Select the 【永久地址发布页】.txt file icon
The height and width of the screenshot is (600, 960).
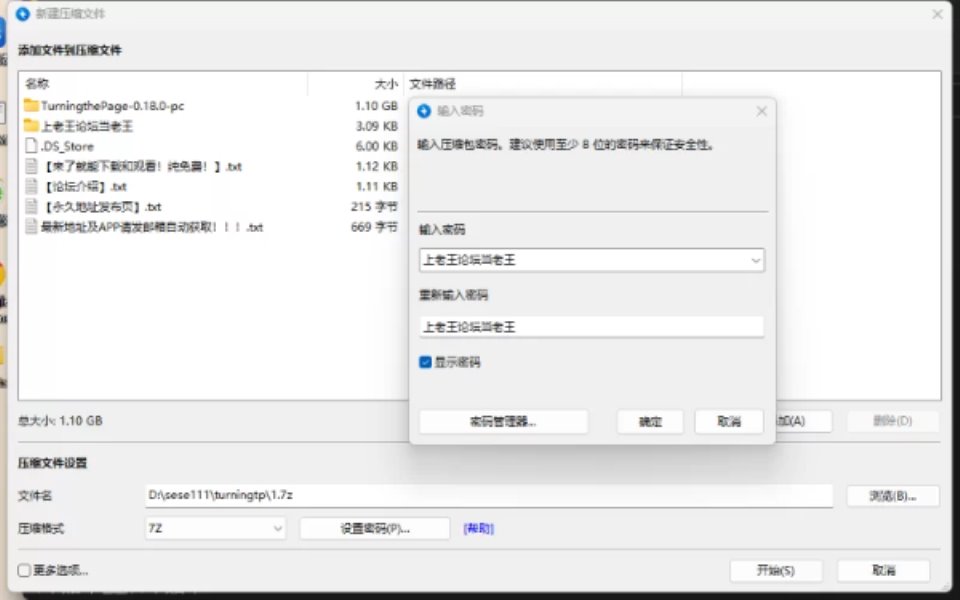tap(31, 207)
